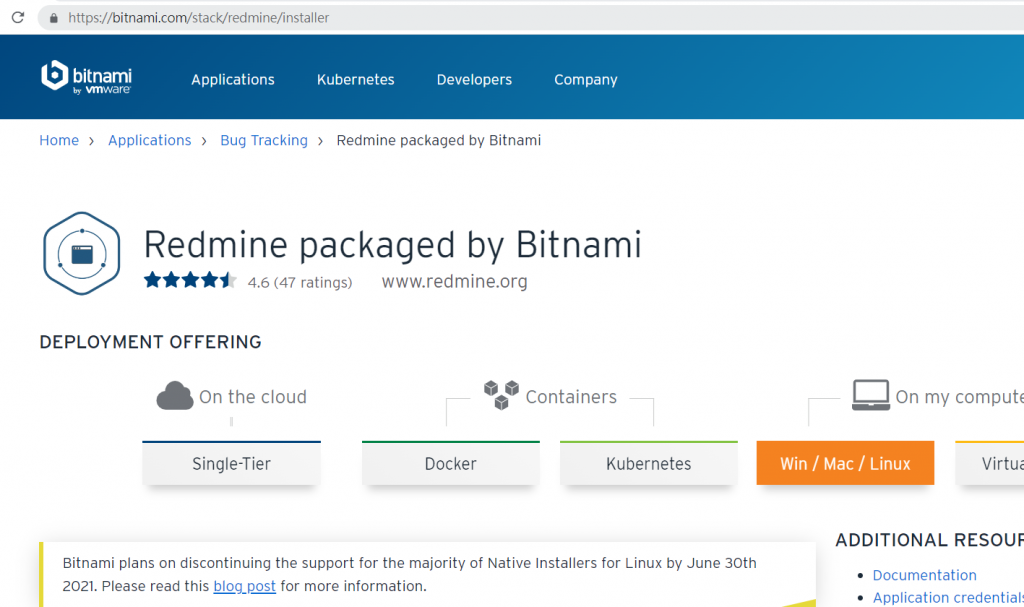1024x607 pixels.
Task: Select the Single-Tier deployment tab
Action: coord(231,463)
